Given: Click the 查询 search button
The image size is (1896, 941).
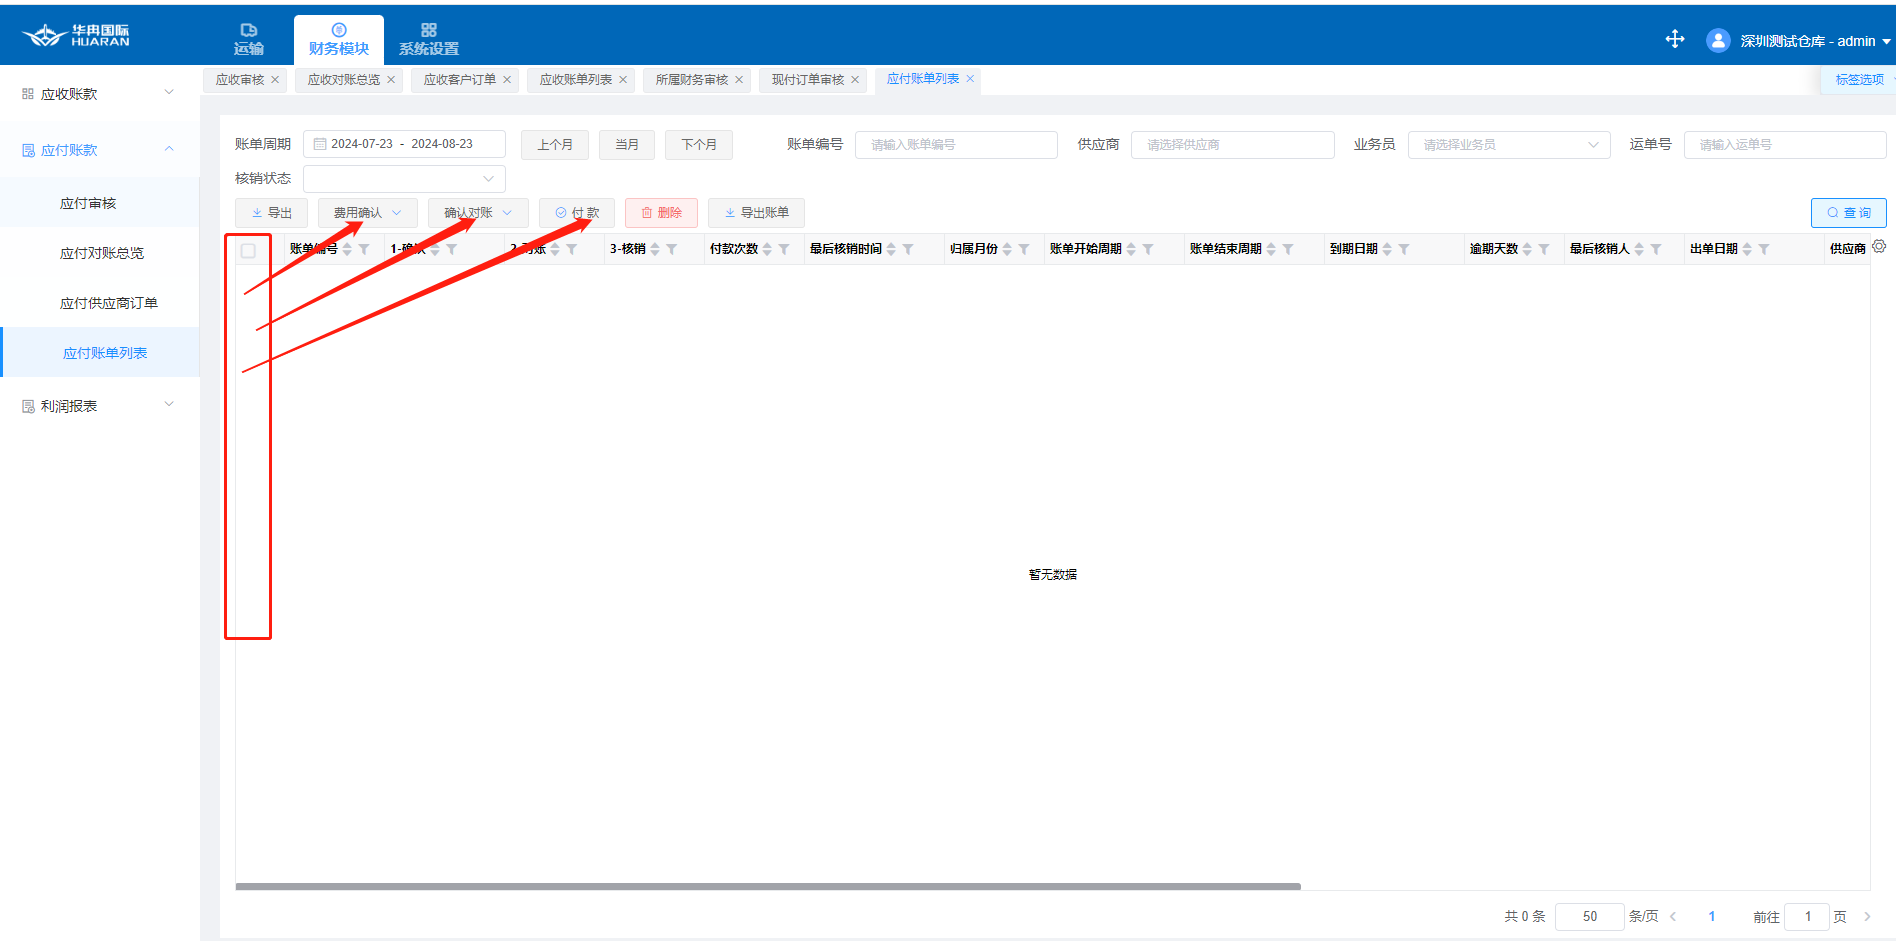Looking at the screenshot, I should [x=1848, y=213].
